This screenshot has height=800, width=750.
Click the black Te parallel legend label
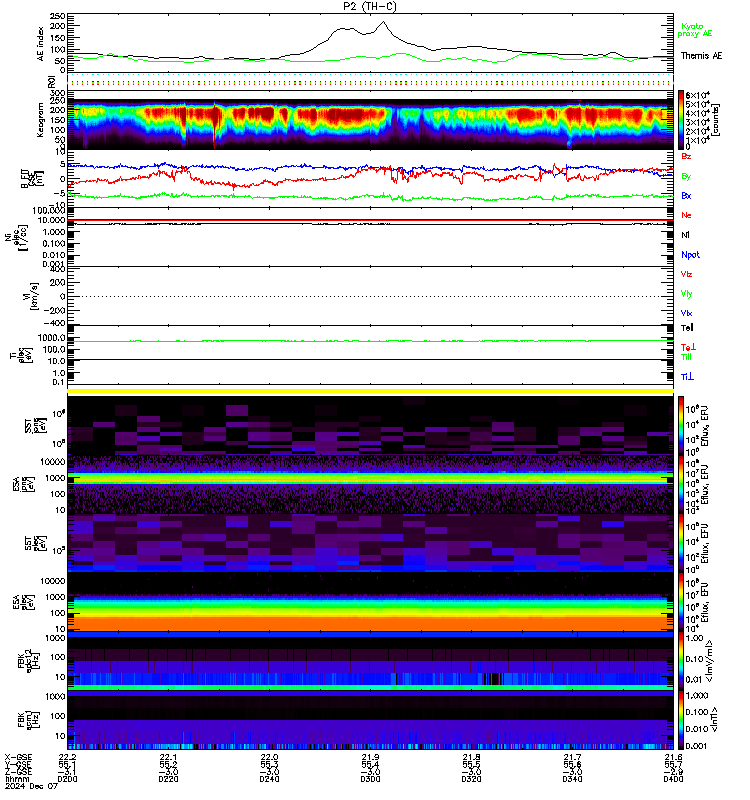687,328
